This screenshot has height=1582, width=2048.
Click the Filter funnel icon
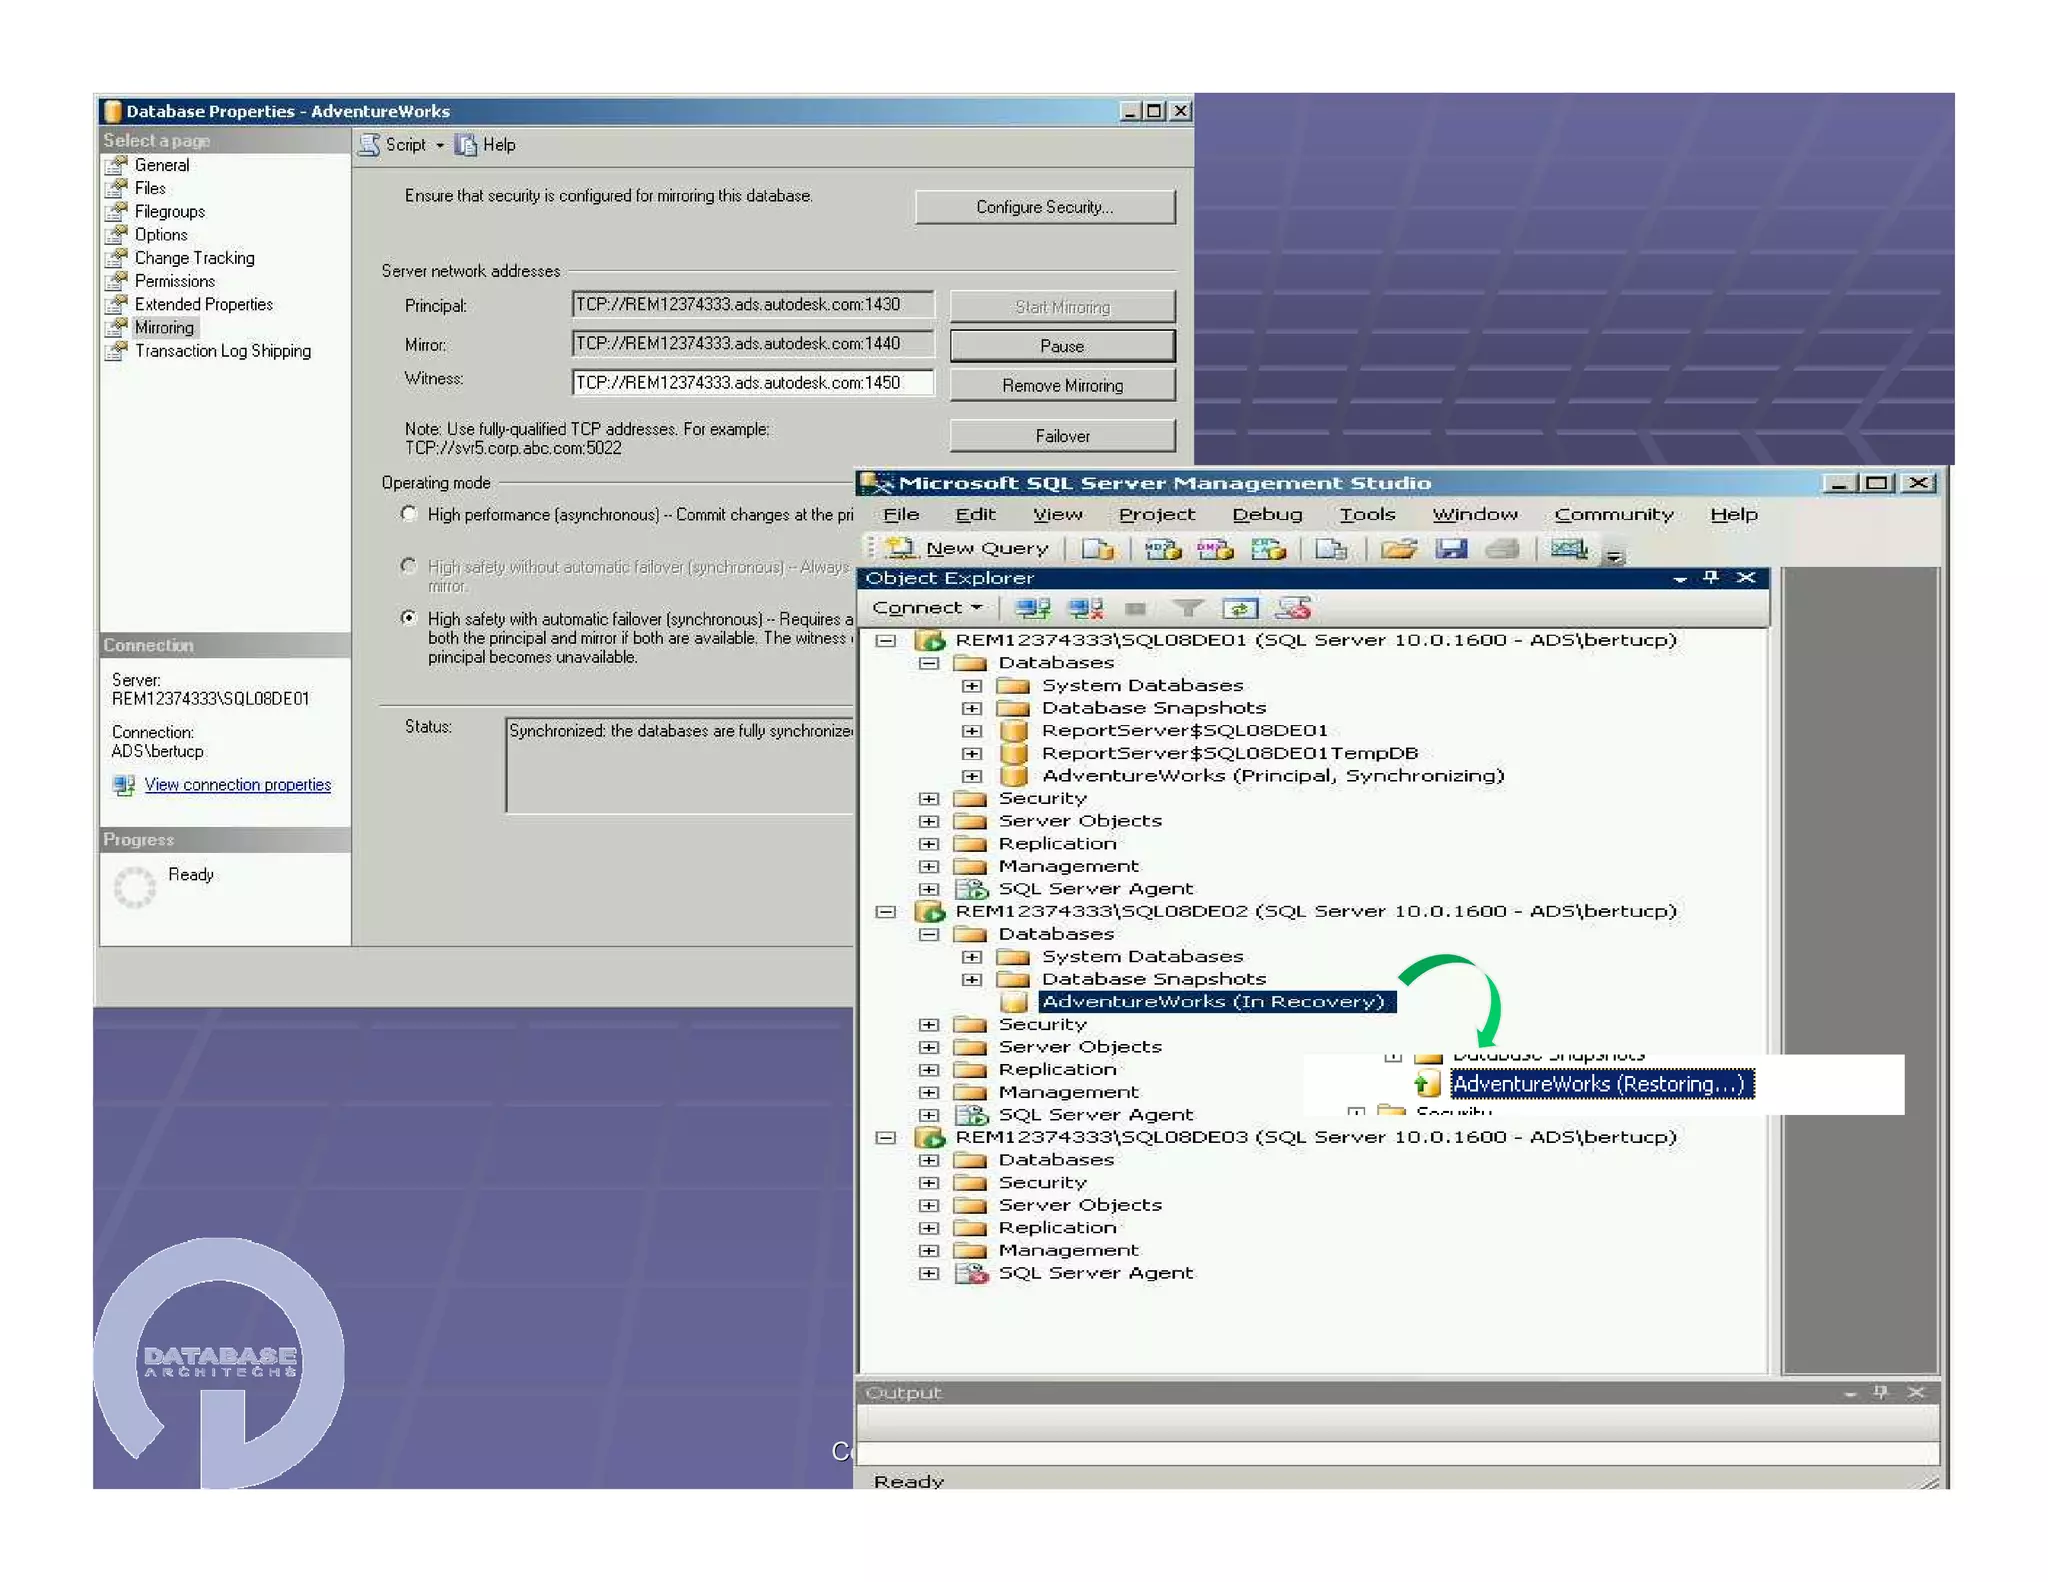point(1188,608)
